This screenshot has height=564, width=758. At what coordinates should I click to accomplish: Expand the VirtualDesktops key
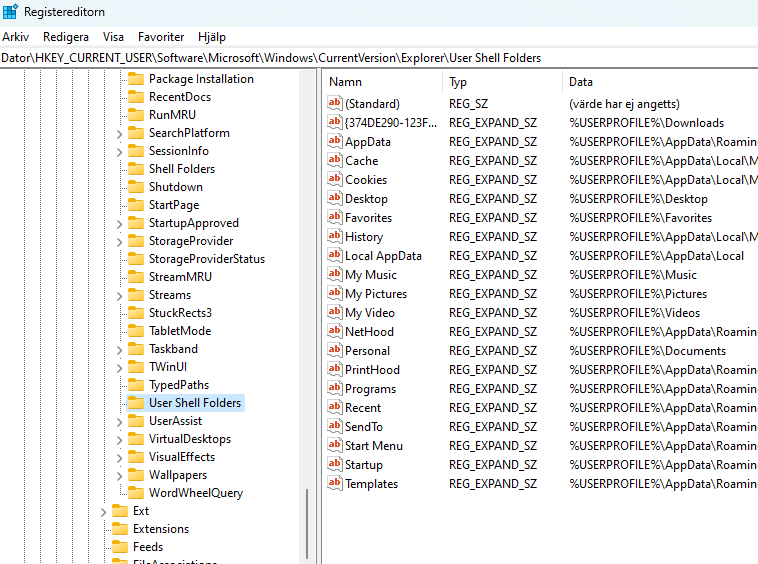pyautogui.click(x=119, y=440)
